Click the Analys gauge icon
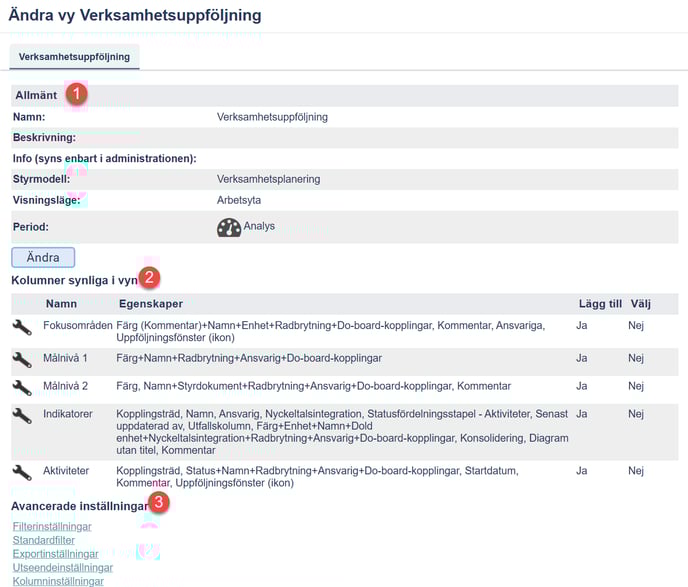Viewport: 688px width, 587px height. point(229,227)
